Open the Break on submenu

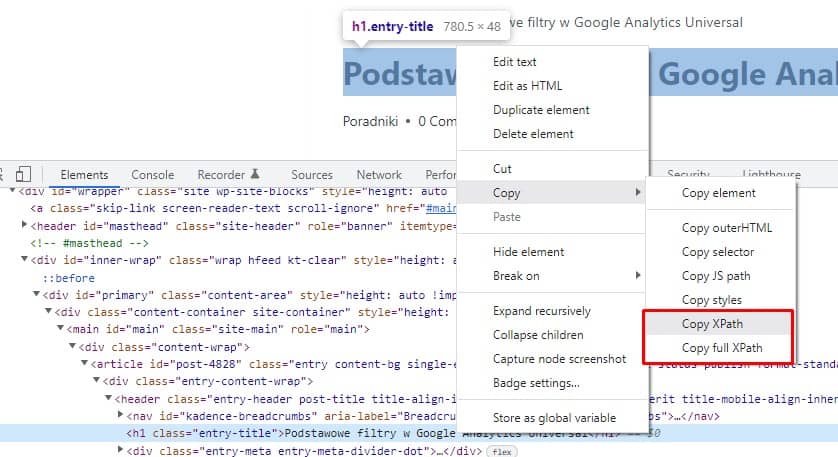(x=516, y=276)
